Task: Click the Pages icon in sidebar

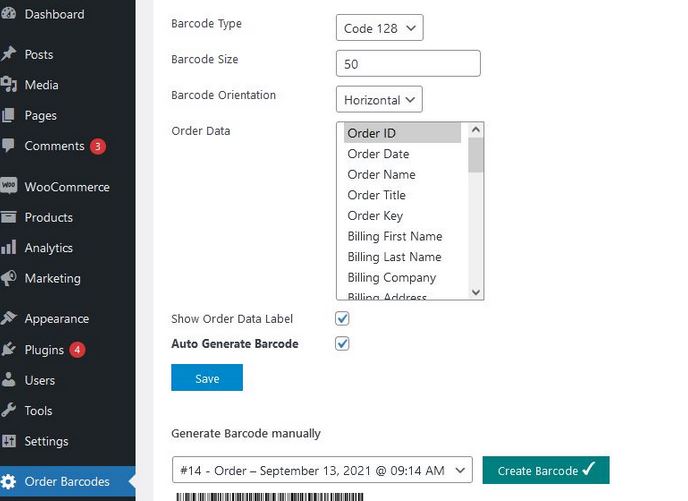Action: 8,115
